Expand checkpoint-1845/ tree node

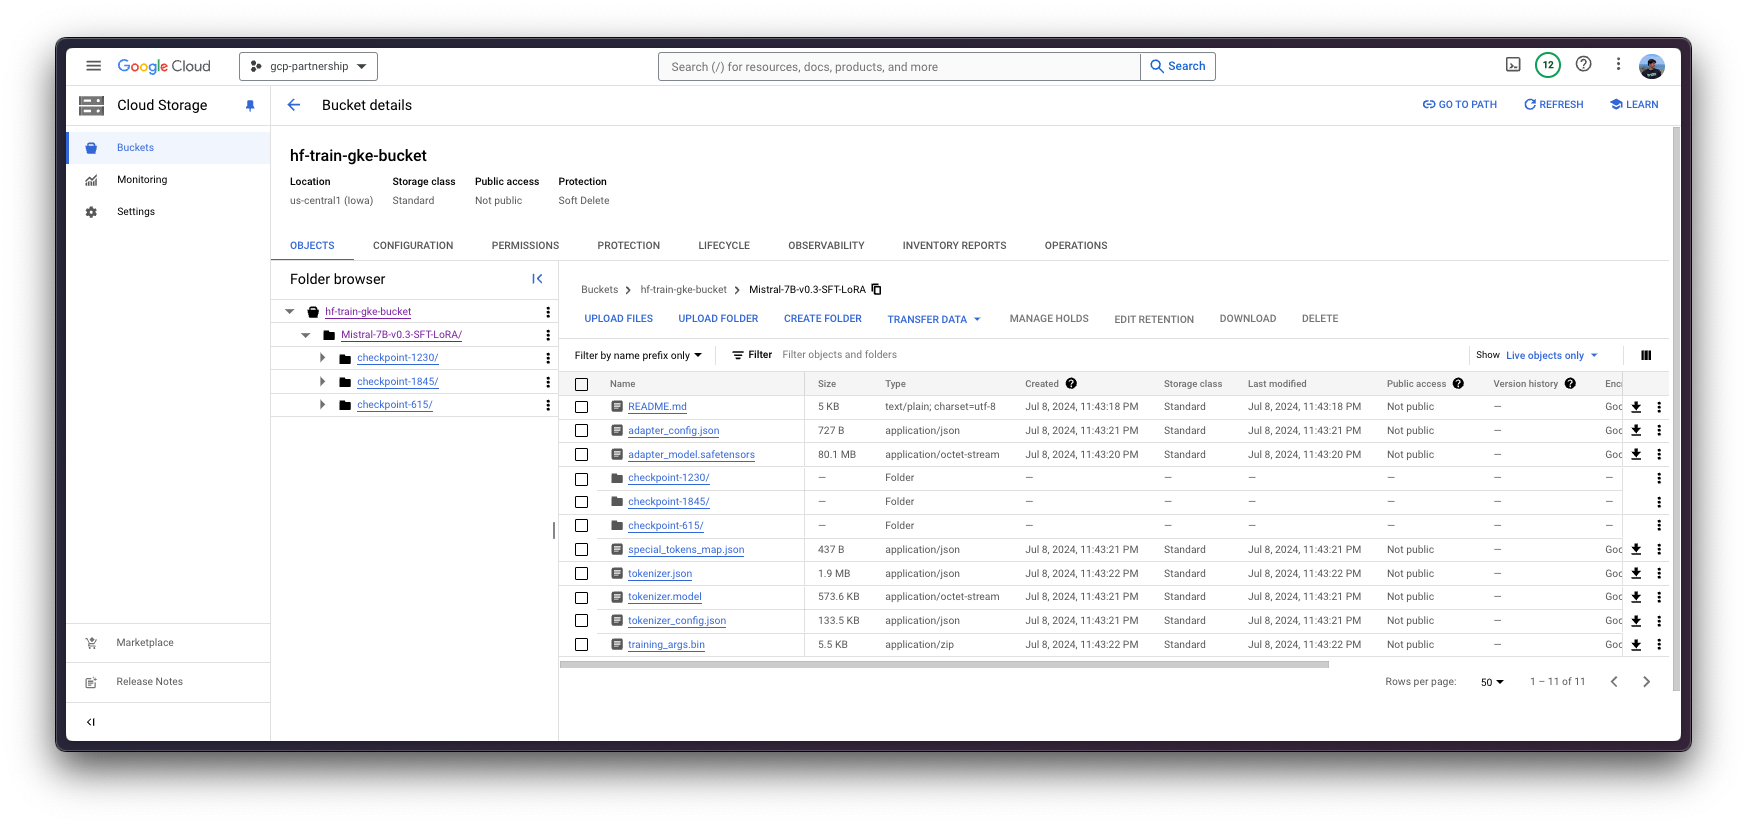(322, 382)
